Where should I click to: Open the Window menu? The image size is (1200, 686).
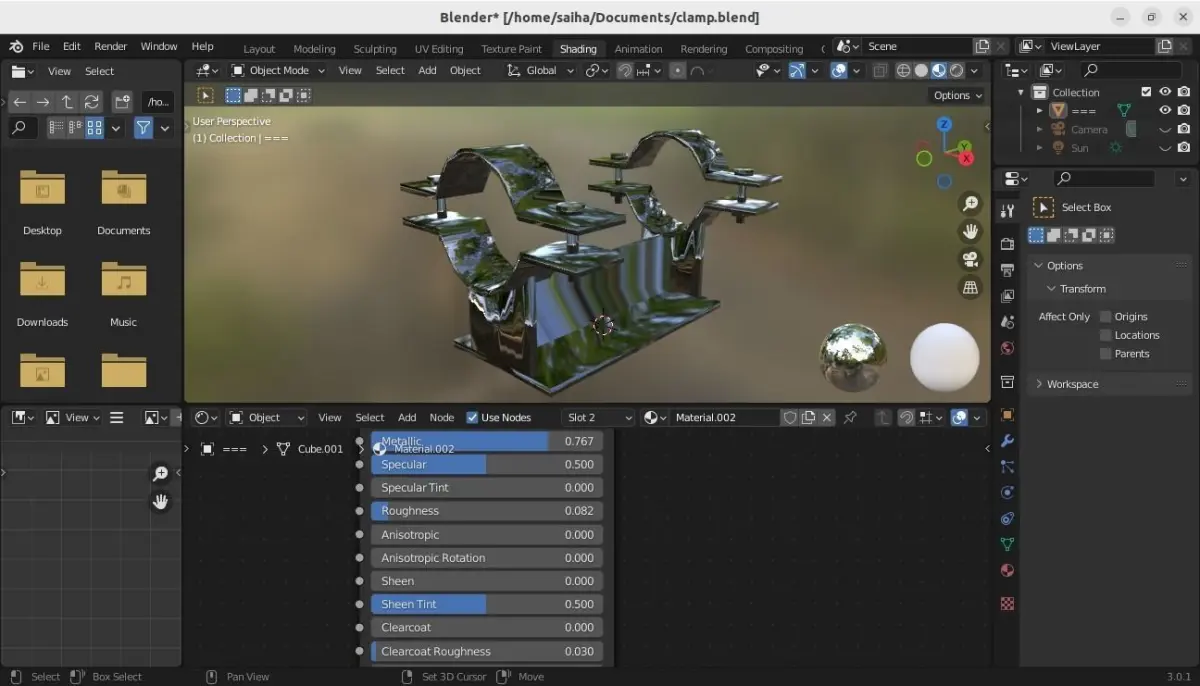click(x=158, y=46)
